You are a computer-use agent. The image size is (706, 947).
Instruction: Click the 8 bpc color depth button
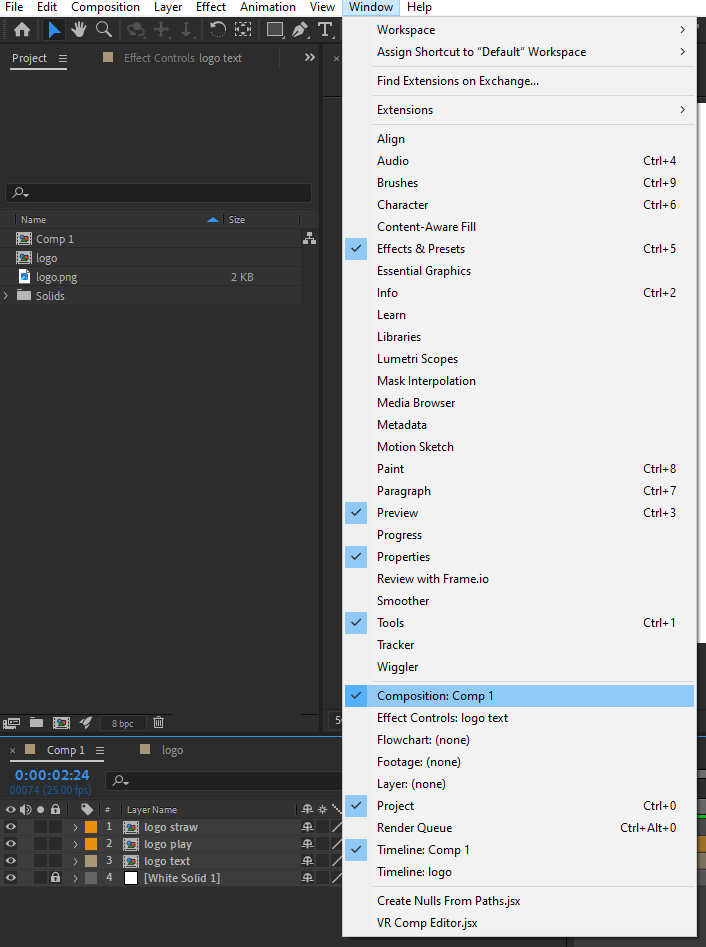tap(123, 723)
